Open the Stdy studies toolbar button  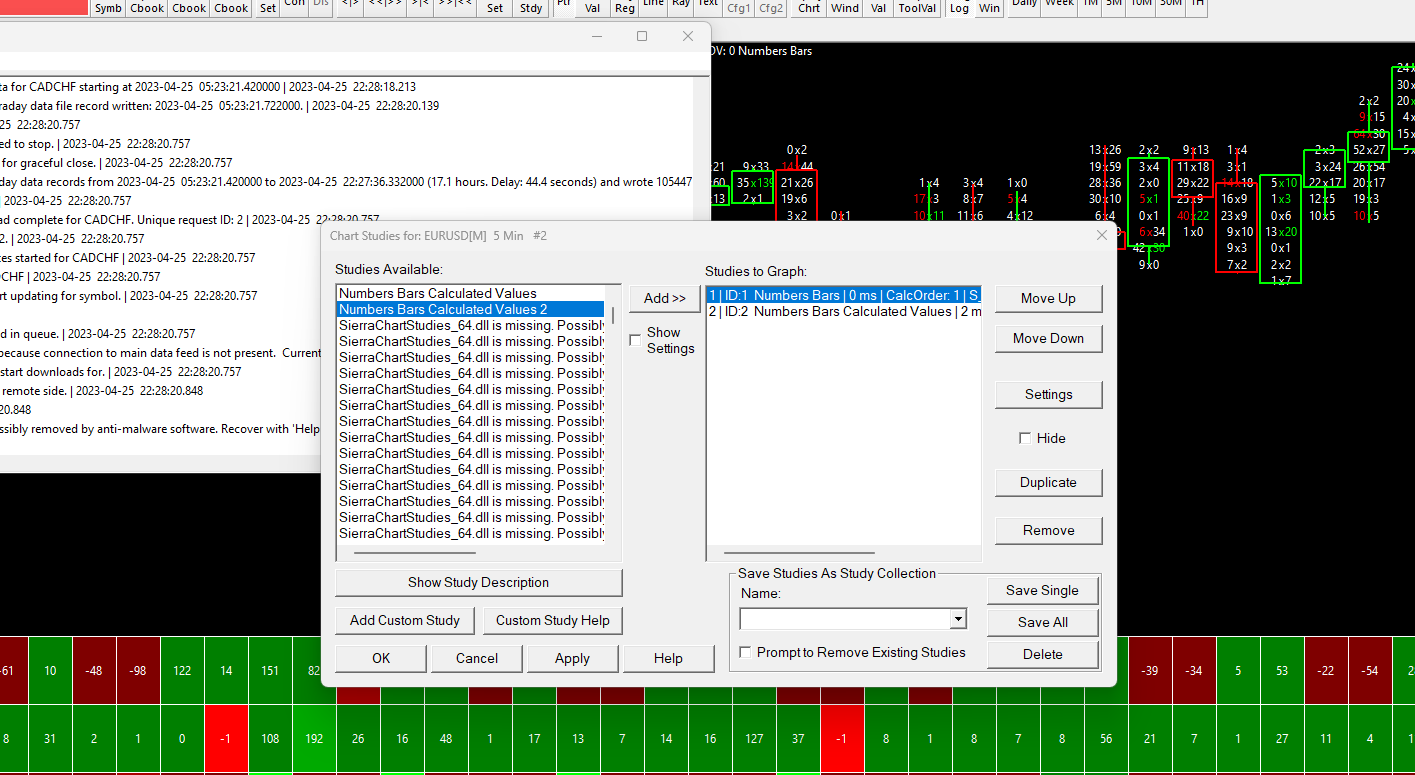pos(531,8)
